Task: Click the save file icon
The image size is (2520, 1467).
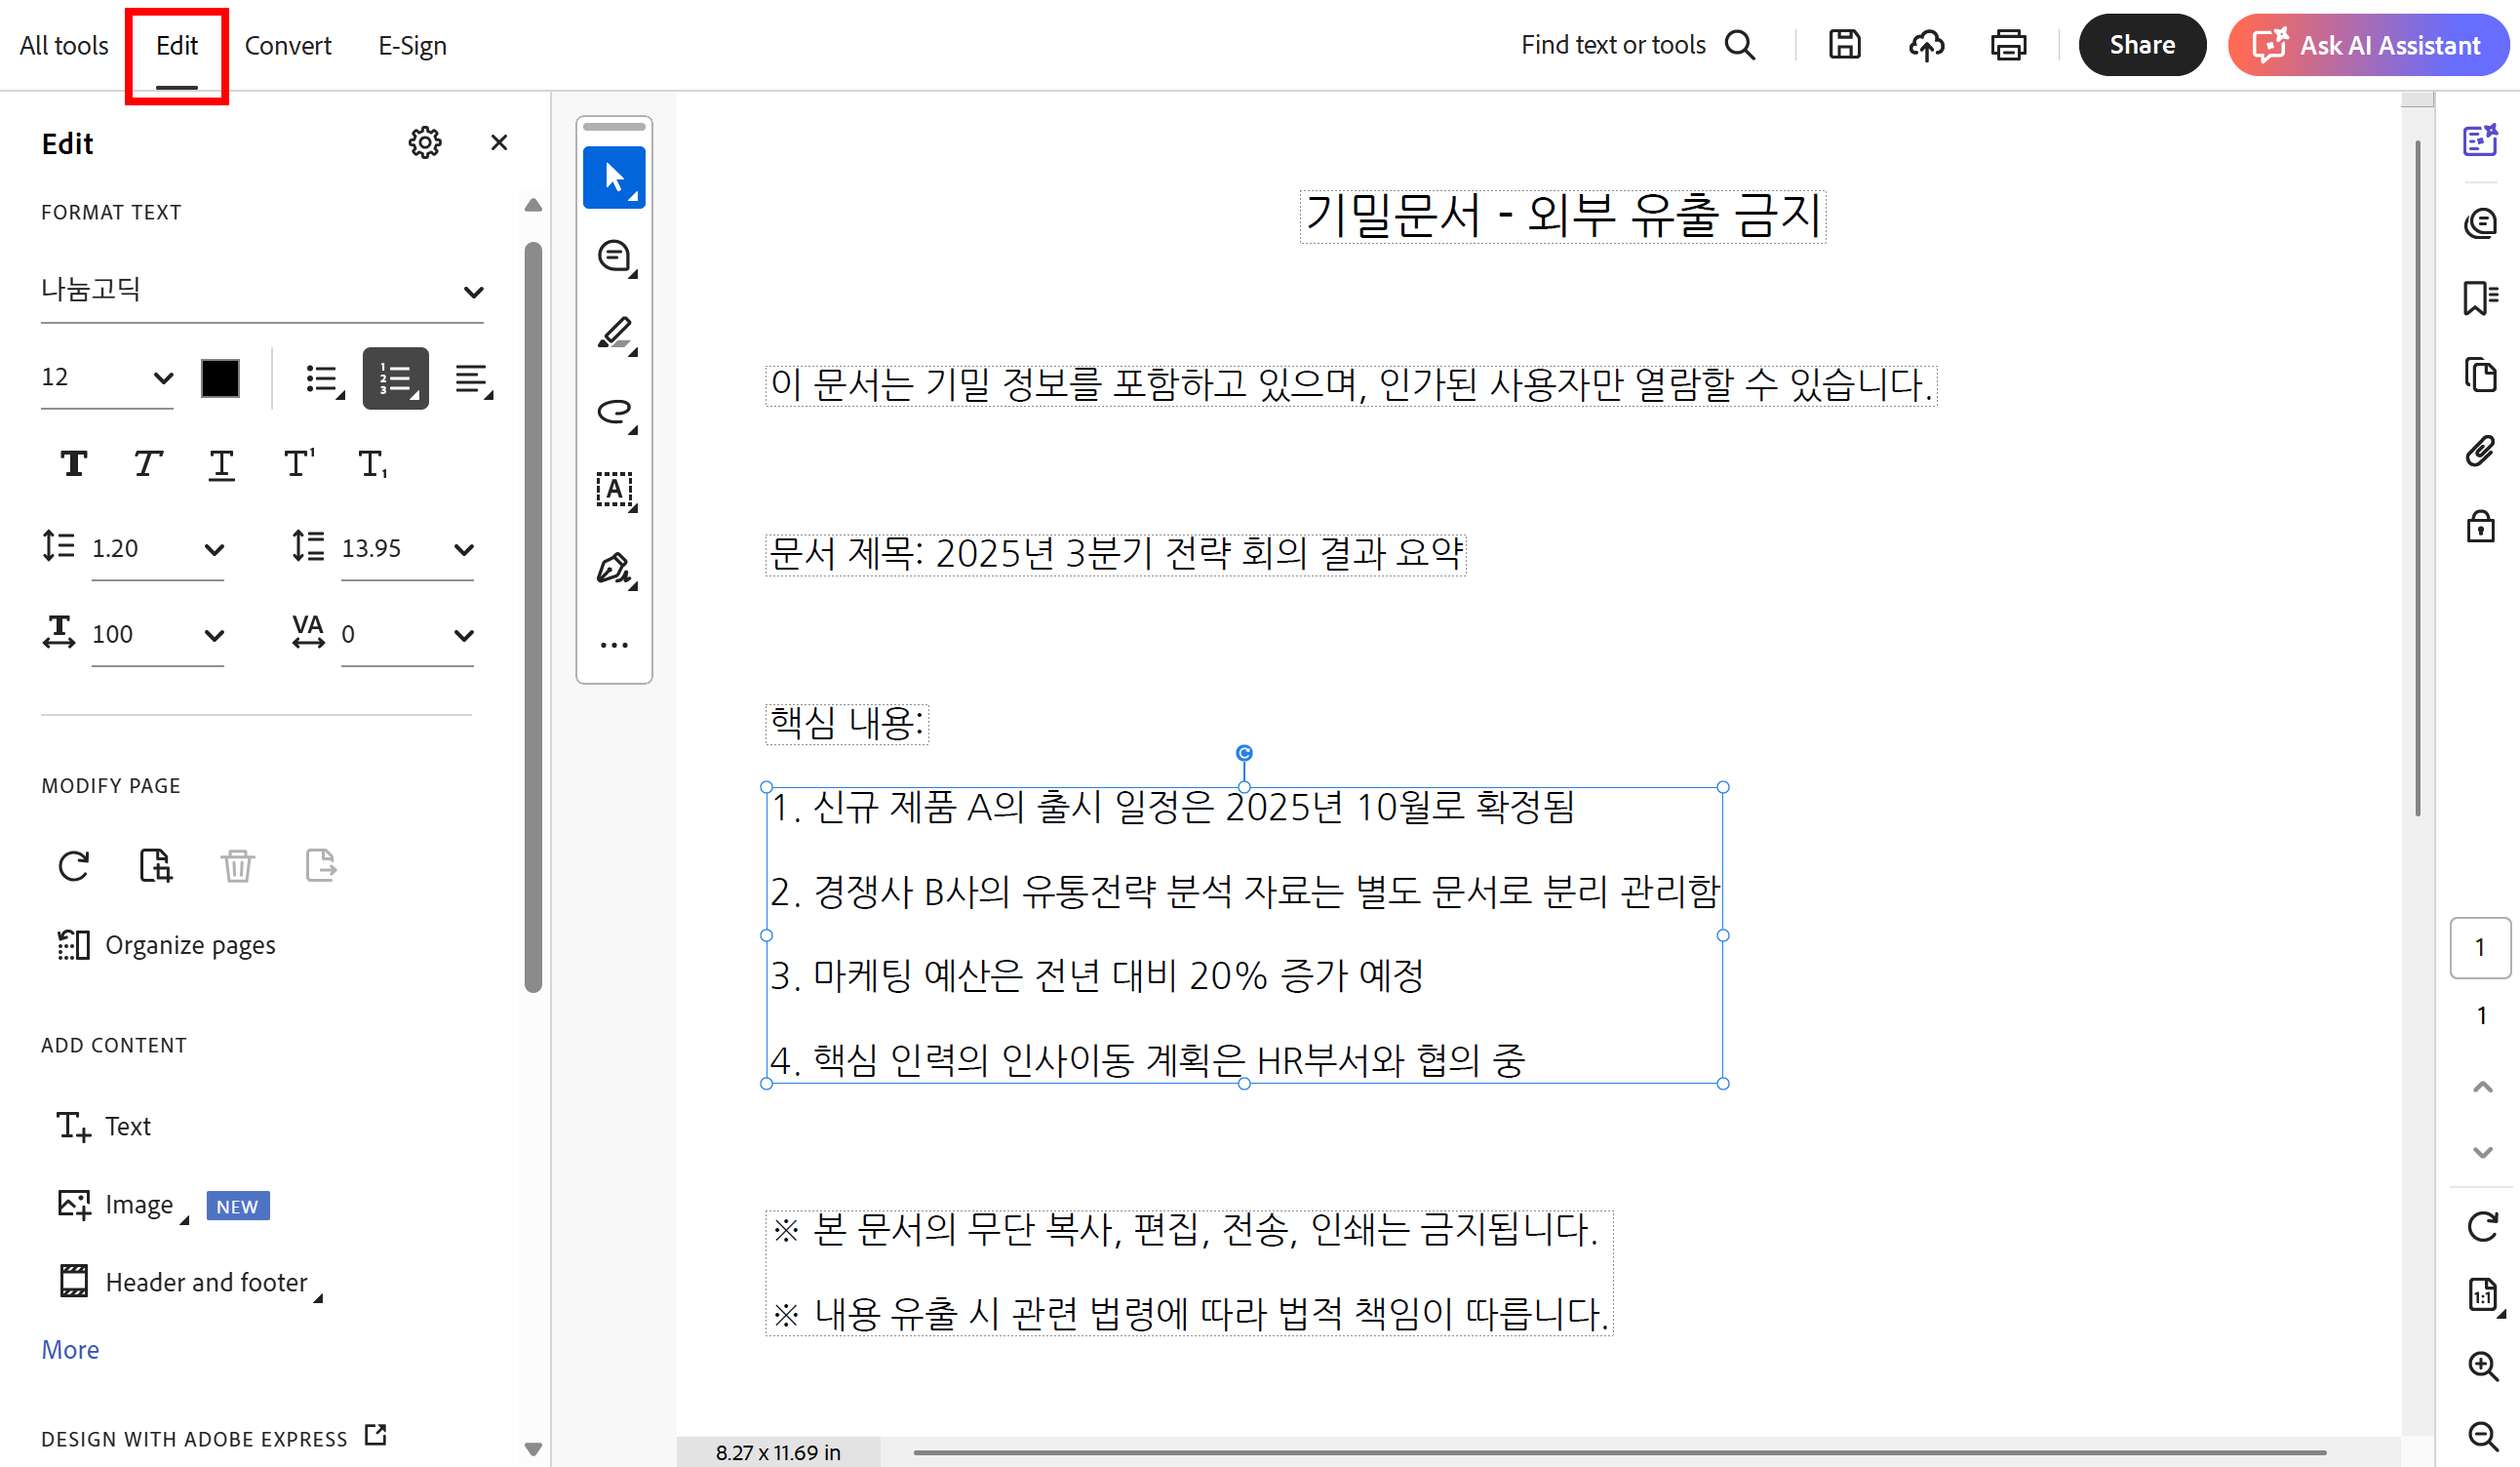Action: (1844, 45)
